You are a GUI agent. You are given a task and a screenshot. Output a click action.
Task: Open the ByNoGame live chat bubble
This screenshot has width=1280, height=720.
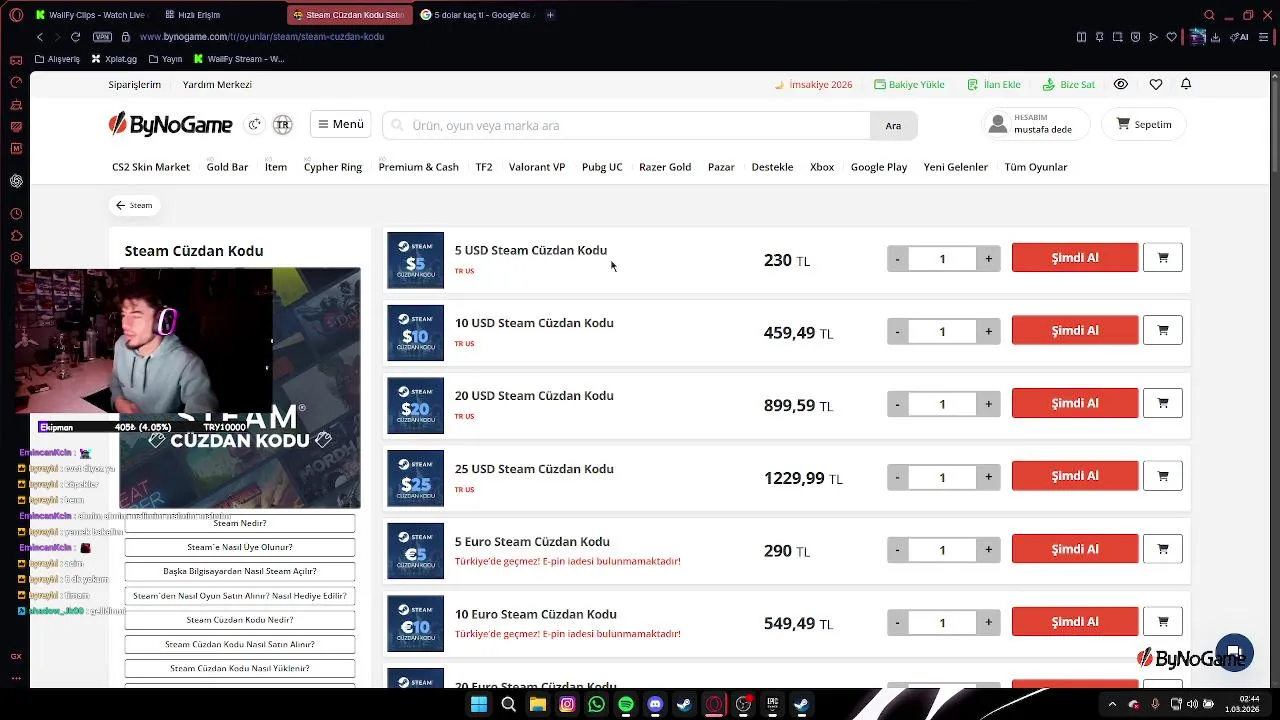point(1235,653)
